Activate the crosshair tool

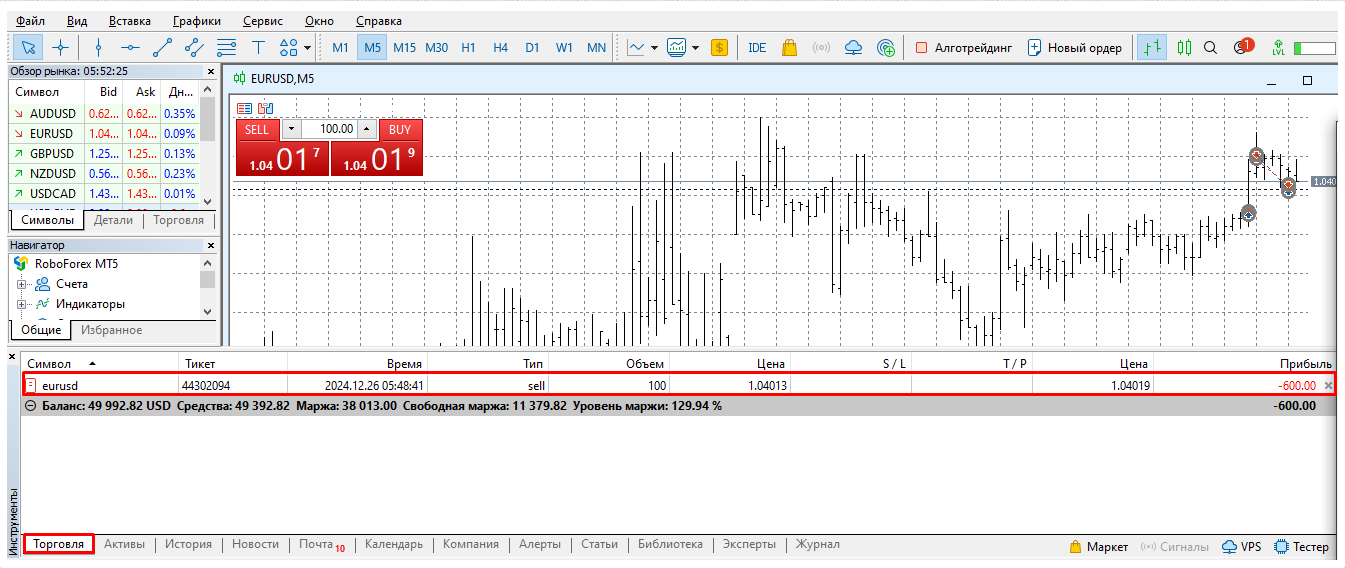[x=60, y=47]
